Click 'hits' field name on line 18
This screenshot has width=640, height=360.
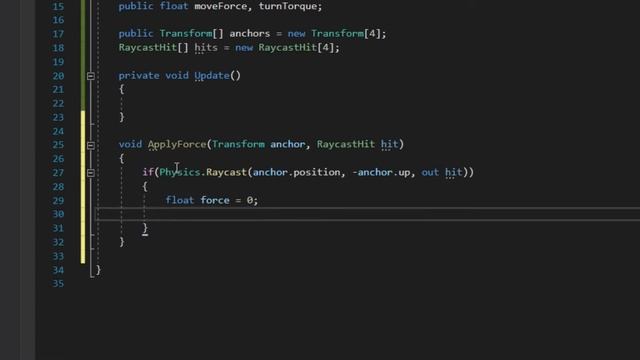click(206, 48)
